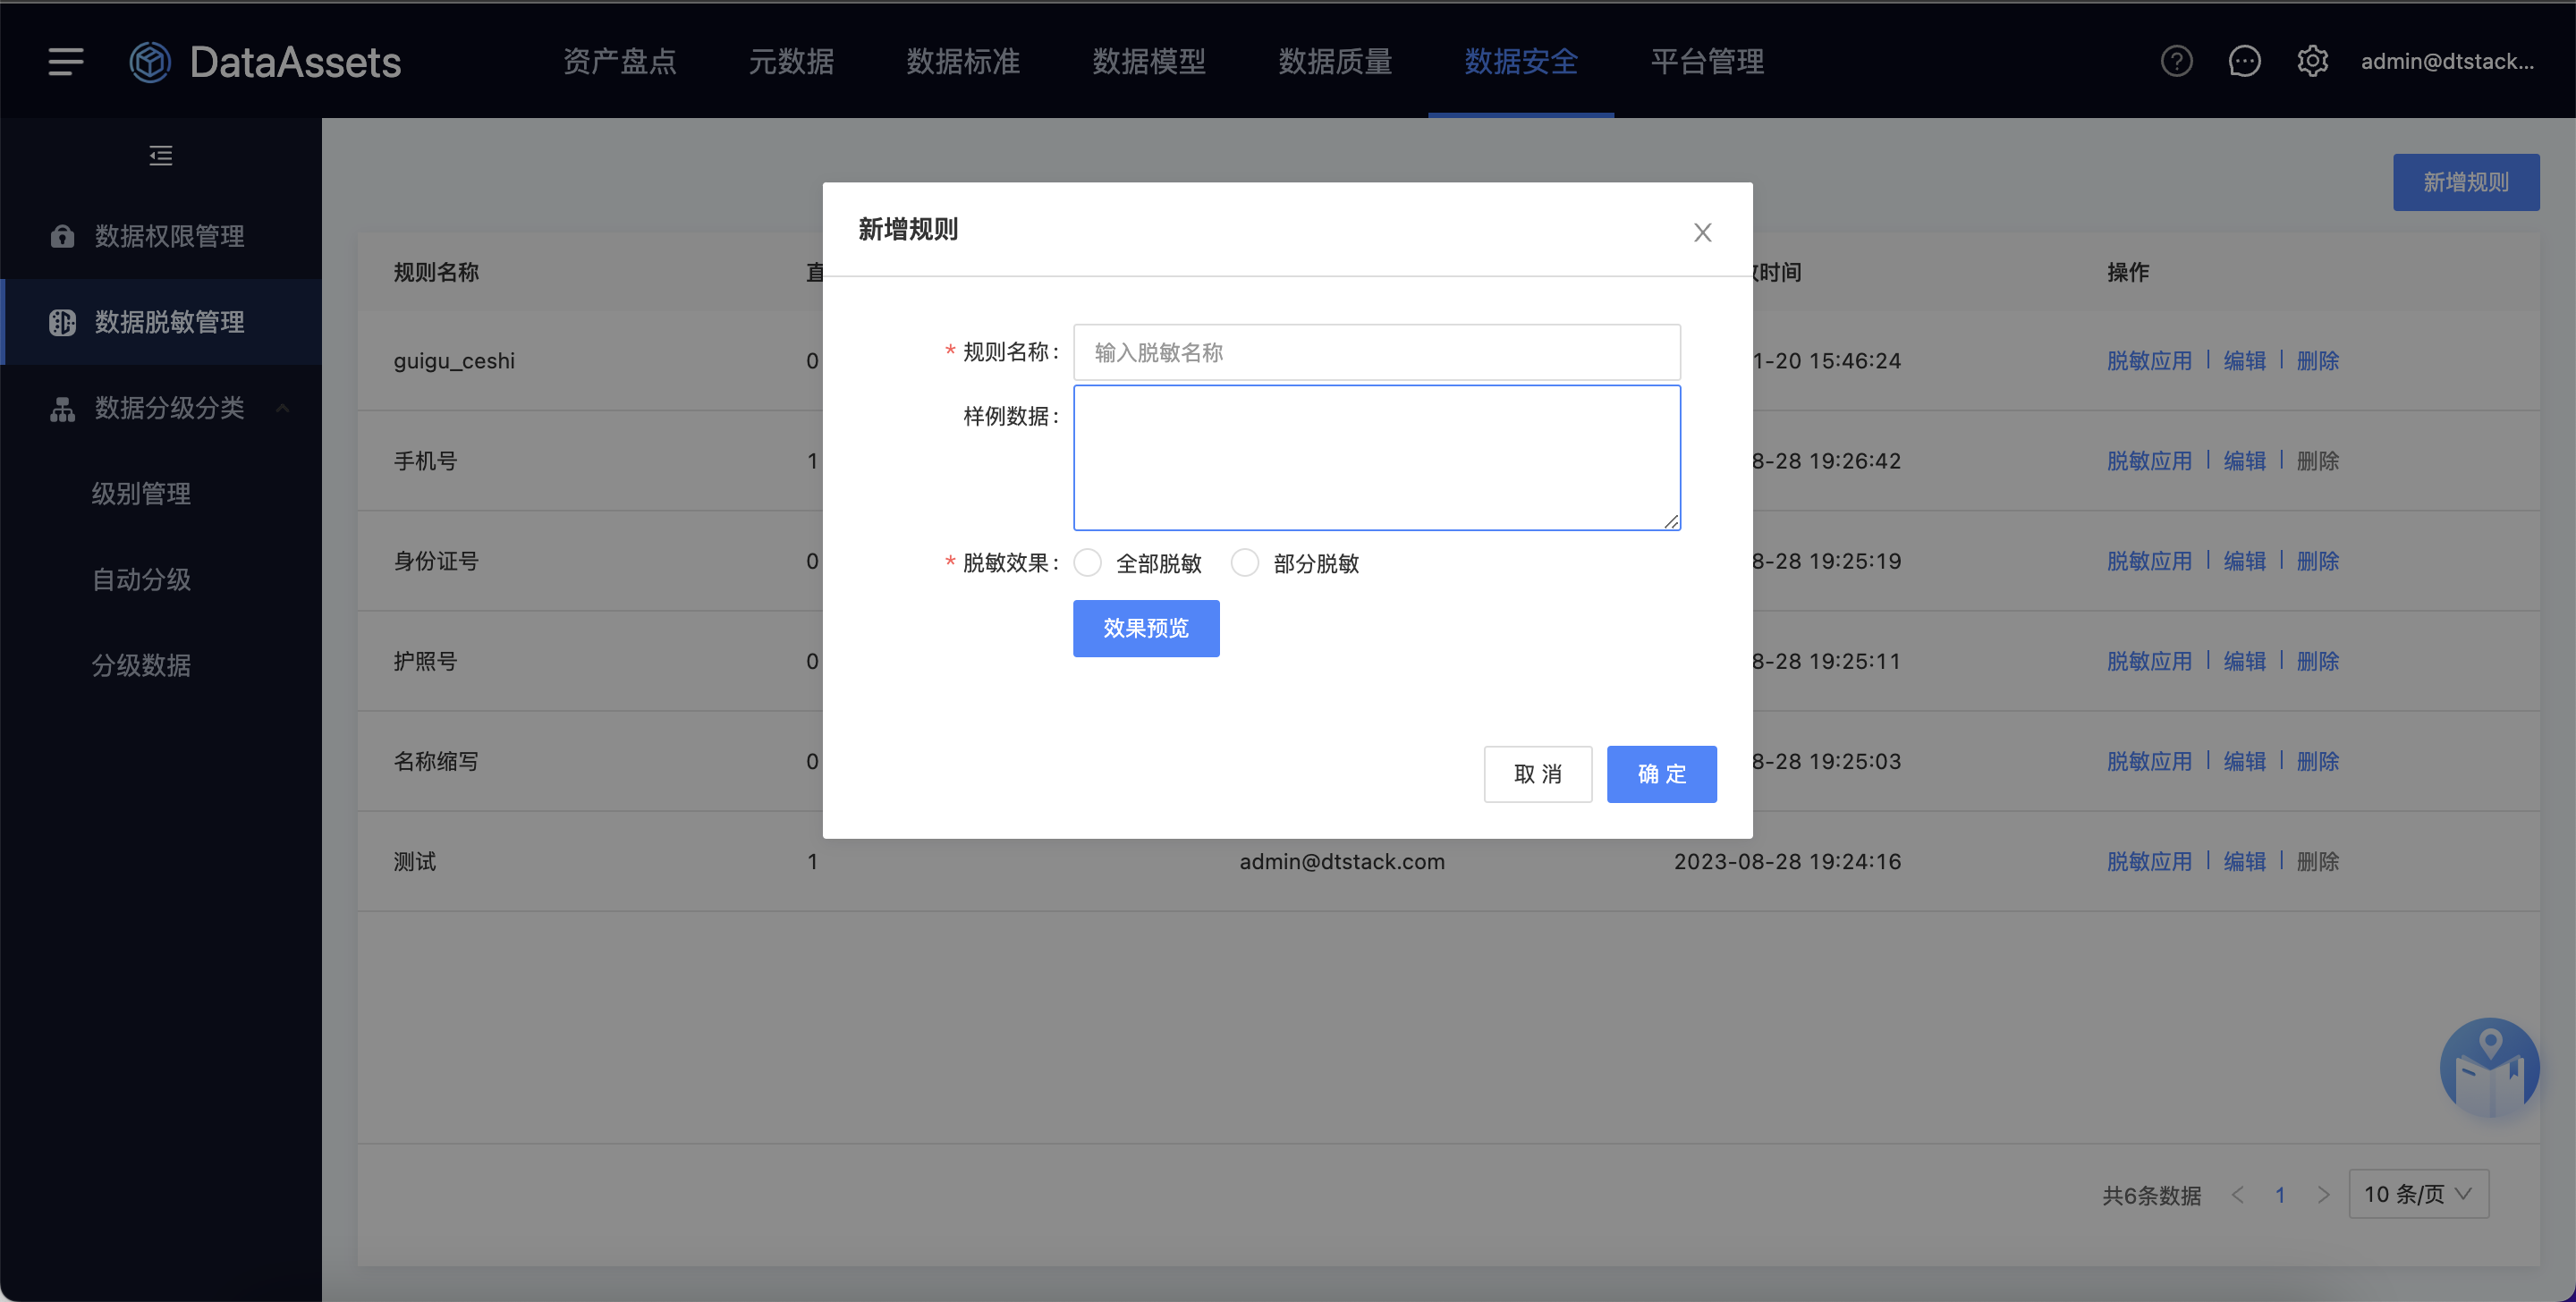Click 脱敏应用 for guigu_ceshi row
The width and height of the screenshot is (2576, 1302).
[2149, 361]
